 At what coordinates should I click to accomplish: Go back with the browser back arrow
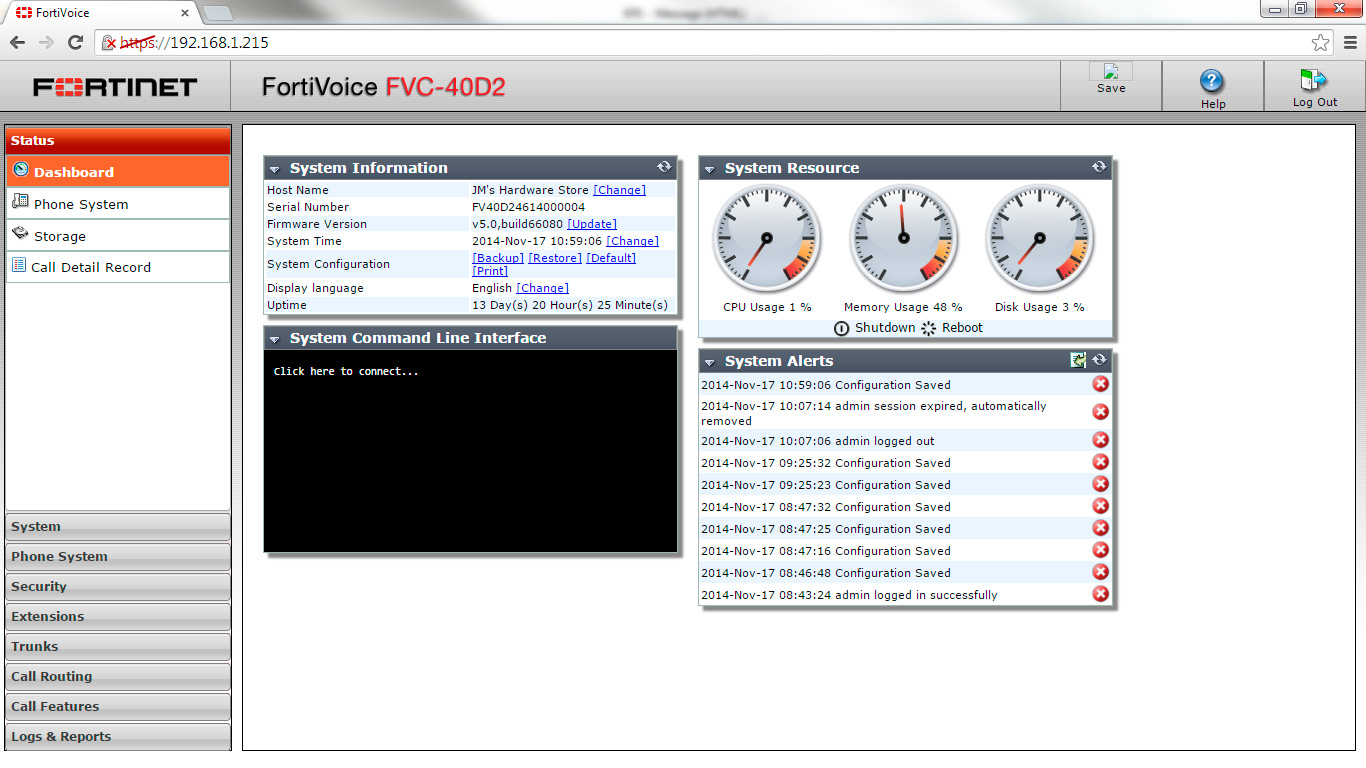[17, 42]
